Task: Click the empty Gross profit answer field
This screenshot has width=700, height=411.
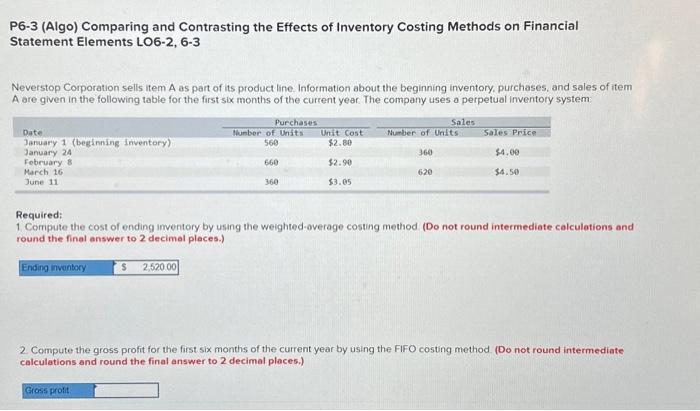Action: pyautogui.click(x=126, y=390)
